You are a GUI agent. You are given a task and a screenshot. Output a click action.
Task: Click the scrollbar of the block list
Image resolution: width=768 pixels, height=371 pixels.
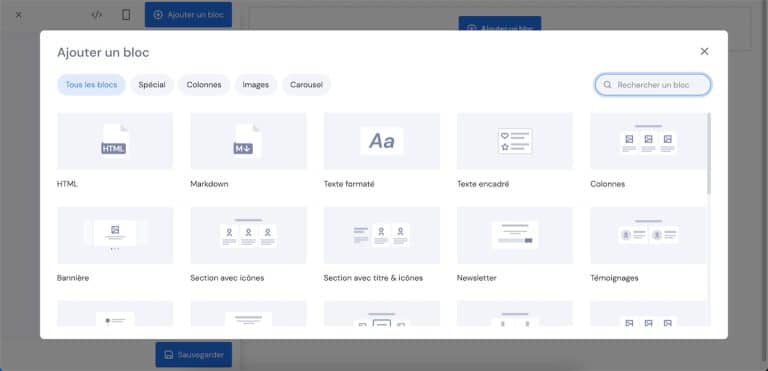[708, 153]
